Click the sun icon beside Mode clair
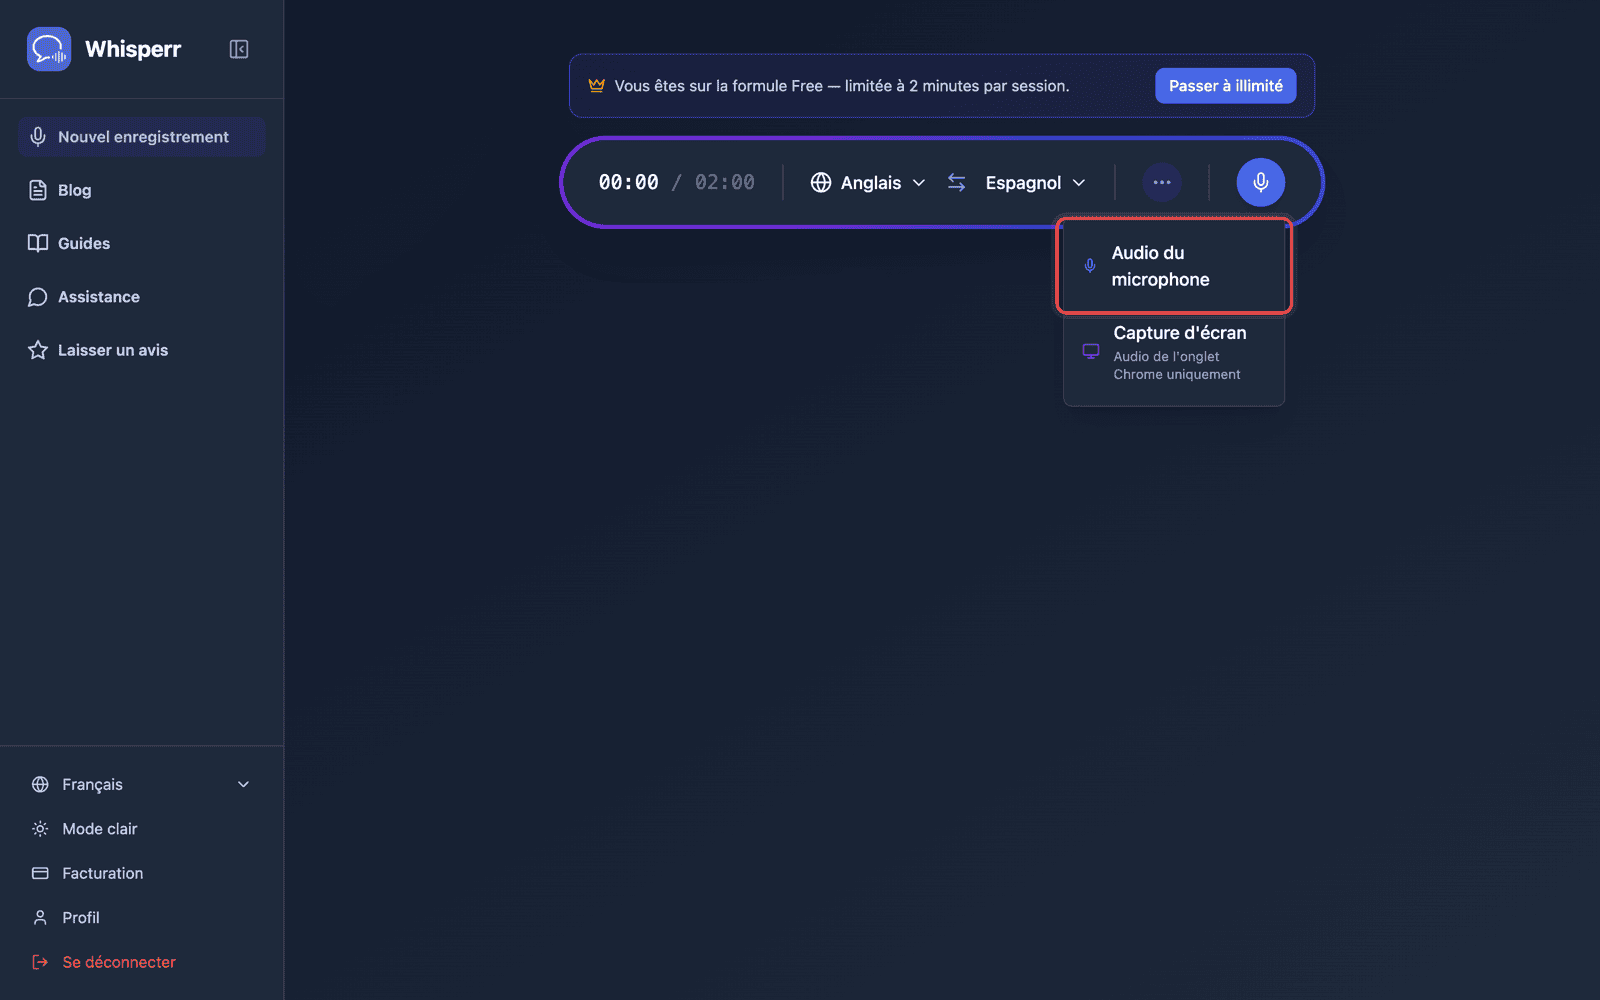This screenshot has width=1600, height=1000. [40, 829]
